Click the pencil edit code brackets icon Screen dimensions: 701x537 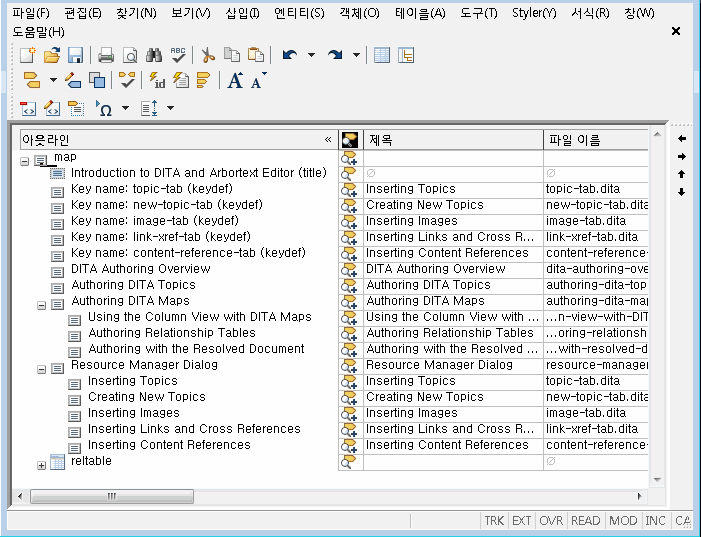(52, 108)
